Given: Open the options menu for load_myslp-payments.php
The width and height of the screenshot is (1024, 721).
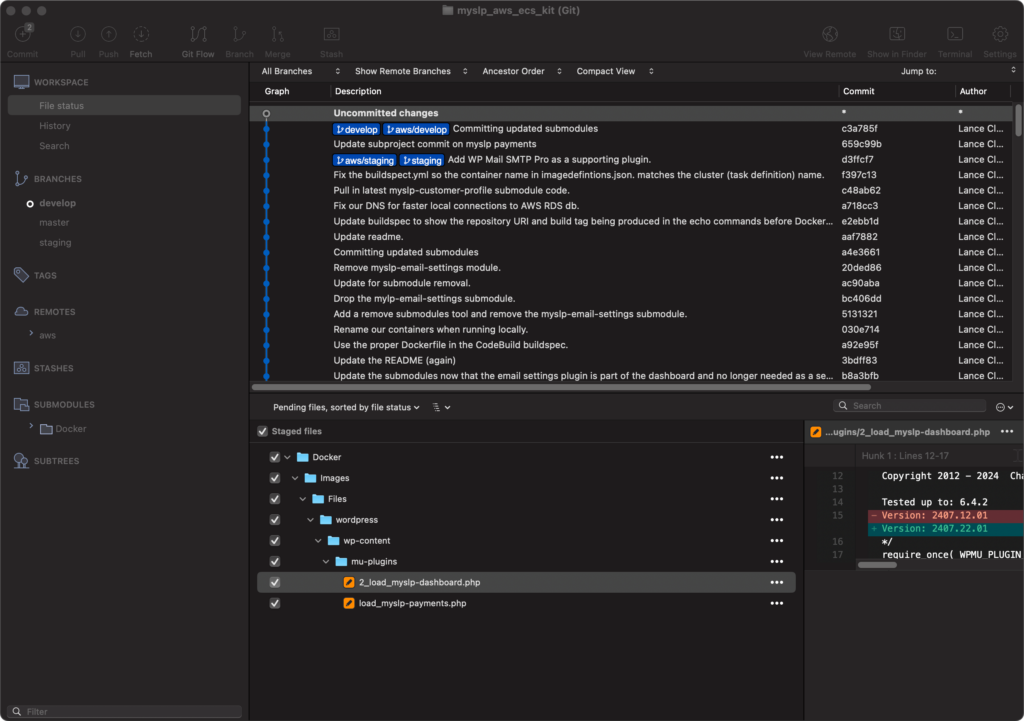Looking at the screenshot, I should click(776, 603).
